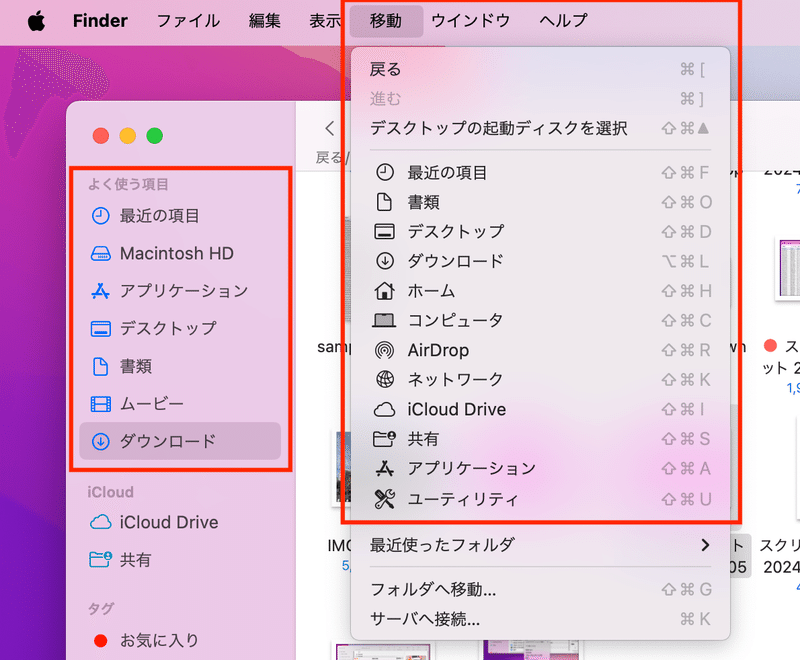Viewport: 800px width, 660px height.
Task: Click the globe icon for ネットワーク
Action: [x=385, y=379]
